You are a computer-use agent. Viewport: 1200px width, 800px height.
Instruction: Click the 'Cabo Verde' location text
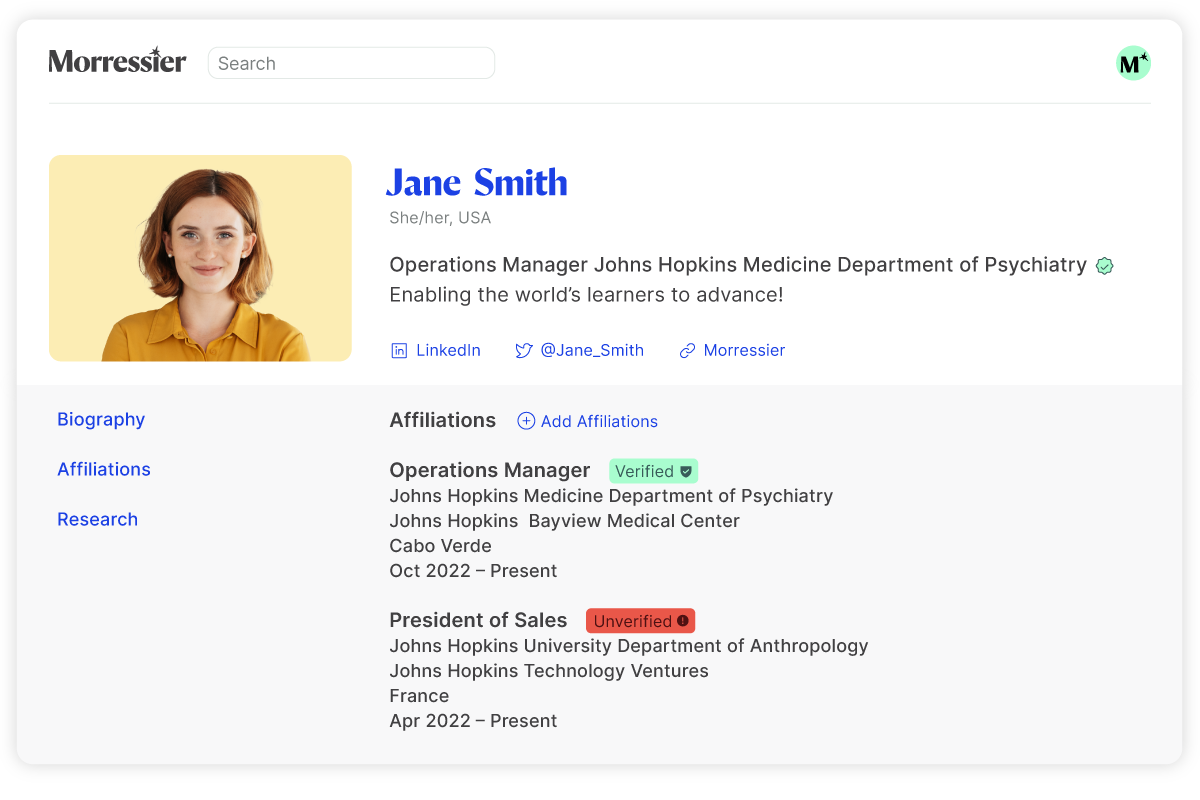[x=441, y=546]
